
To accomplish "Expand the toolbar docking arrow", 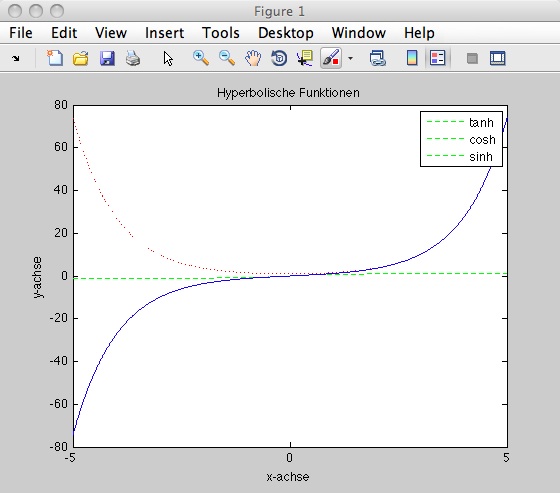I will pyautogui.click(x=15, y=58).
